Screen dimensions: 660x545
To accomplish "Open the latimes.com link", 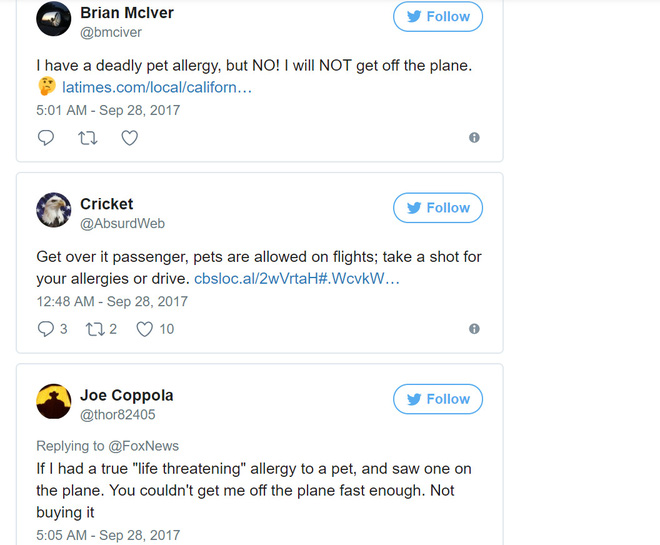I will [156, 88].
